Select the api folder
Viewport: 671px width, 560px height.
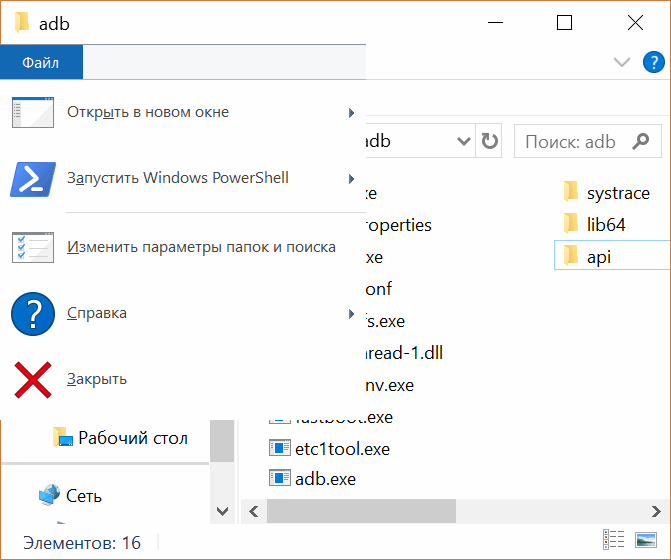612,255
